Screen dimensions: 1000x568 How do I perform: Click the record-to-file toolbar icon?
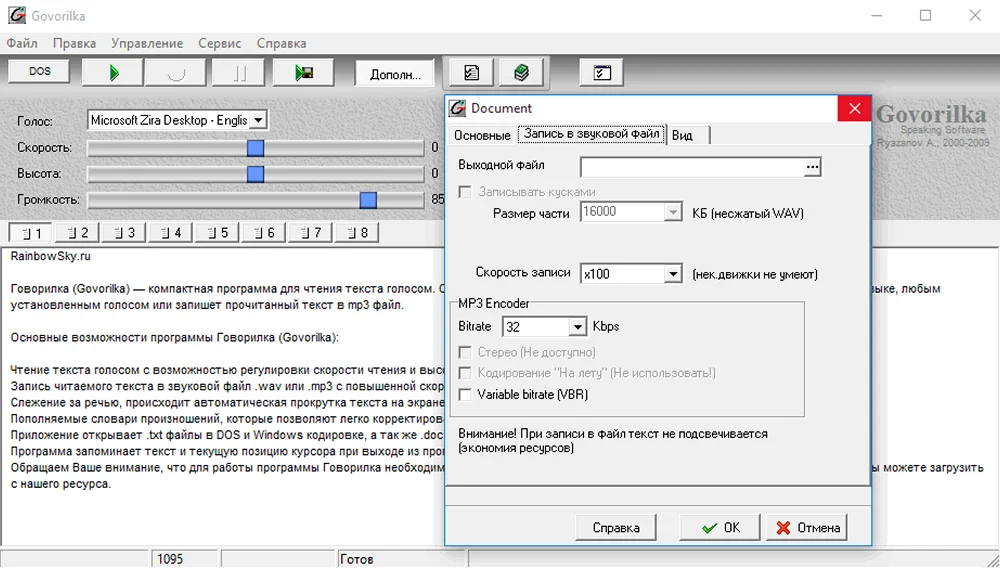[304, 73]
